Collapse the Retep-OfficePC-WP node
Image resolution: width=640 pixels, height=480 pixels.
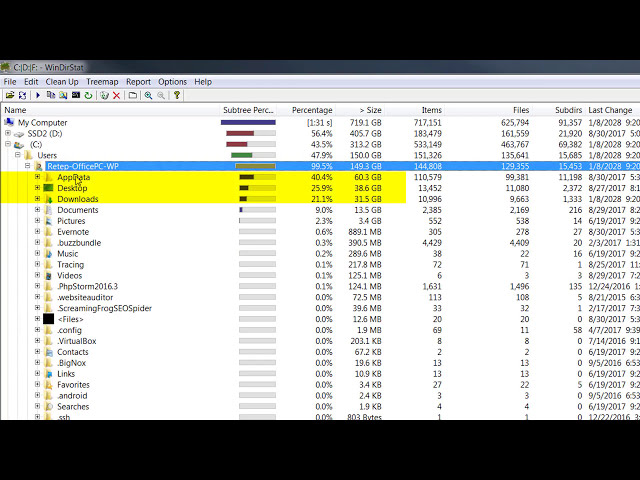pyautogui.click(x=27, y=166)
